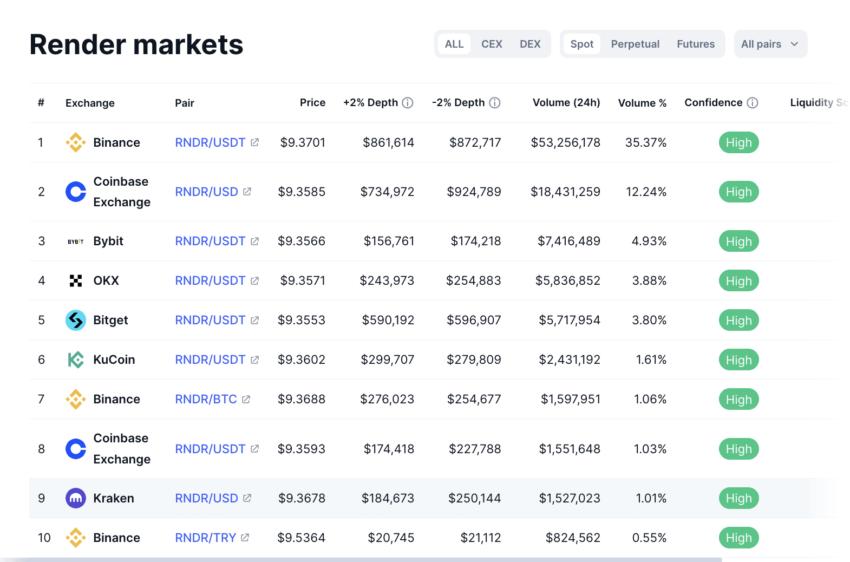This screenshot has width=850, height=562.
Task: Switch to the Perpetual markets tab
Action: [635, 44]
